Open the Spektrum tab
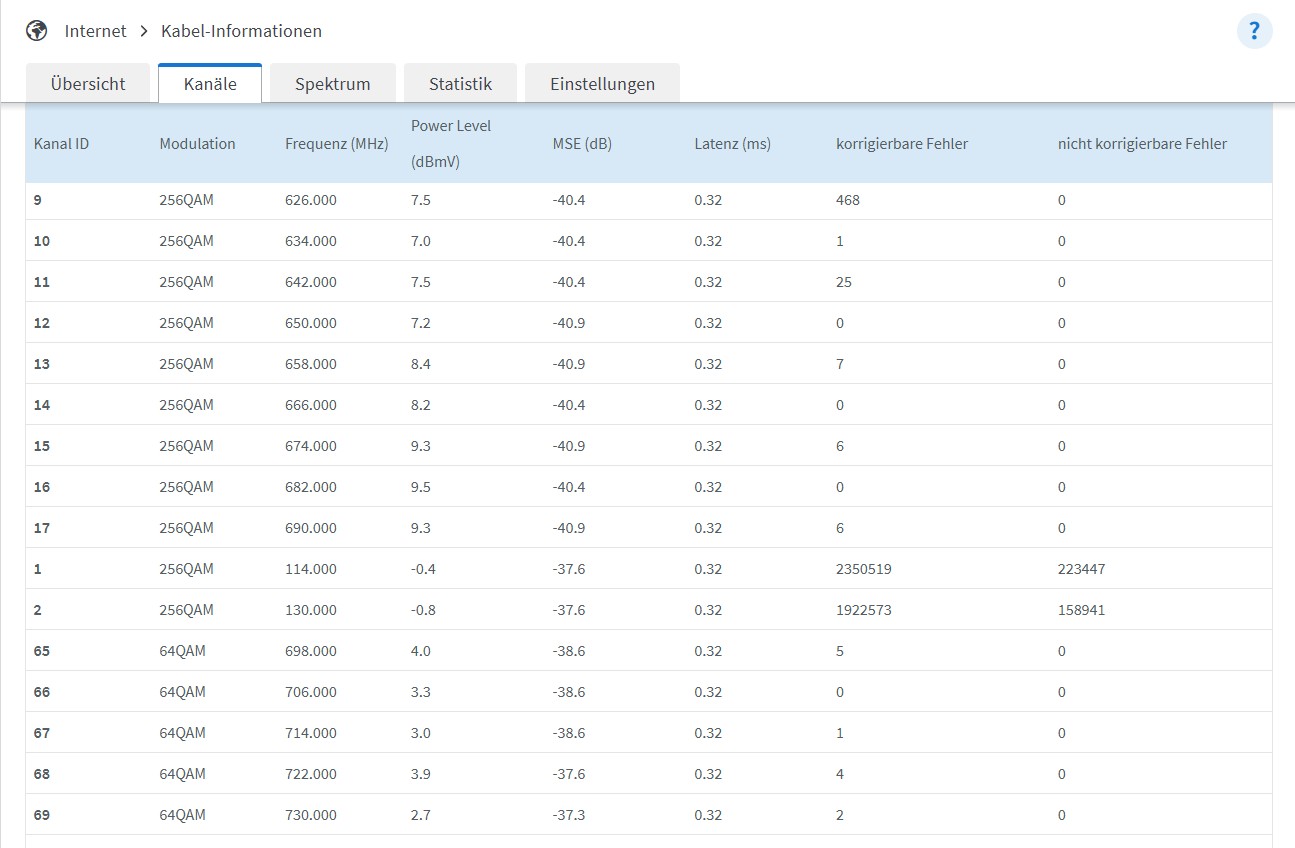1295x848 pixels. tap(332, 84)
